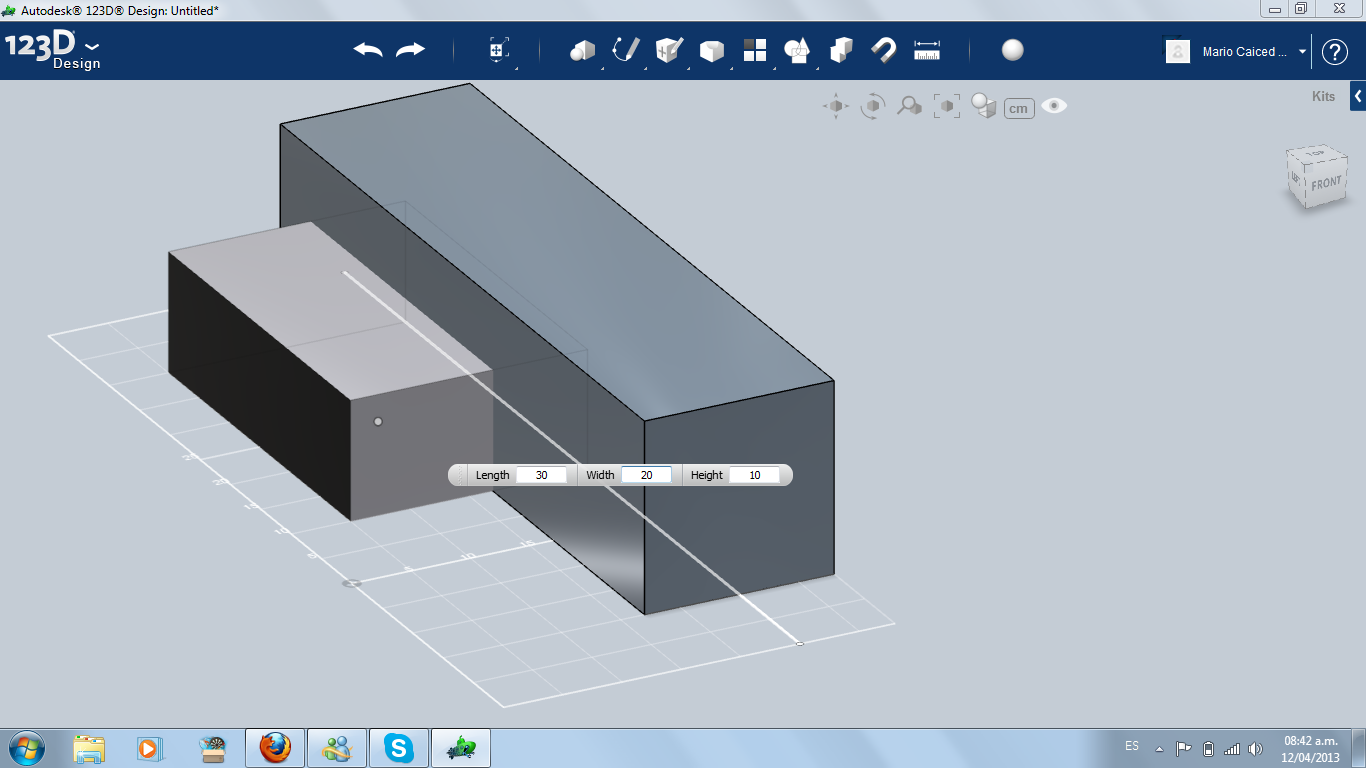Change the cm units setting
The width and height of the screenshot is (1366, 768).
tap(1019, 108)
